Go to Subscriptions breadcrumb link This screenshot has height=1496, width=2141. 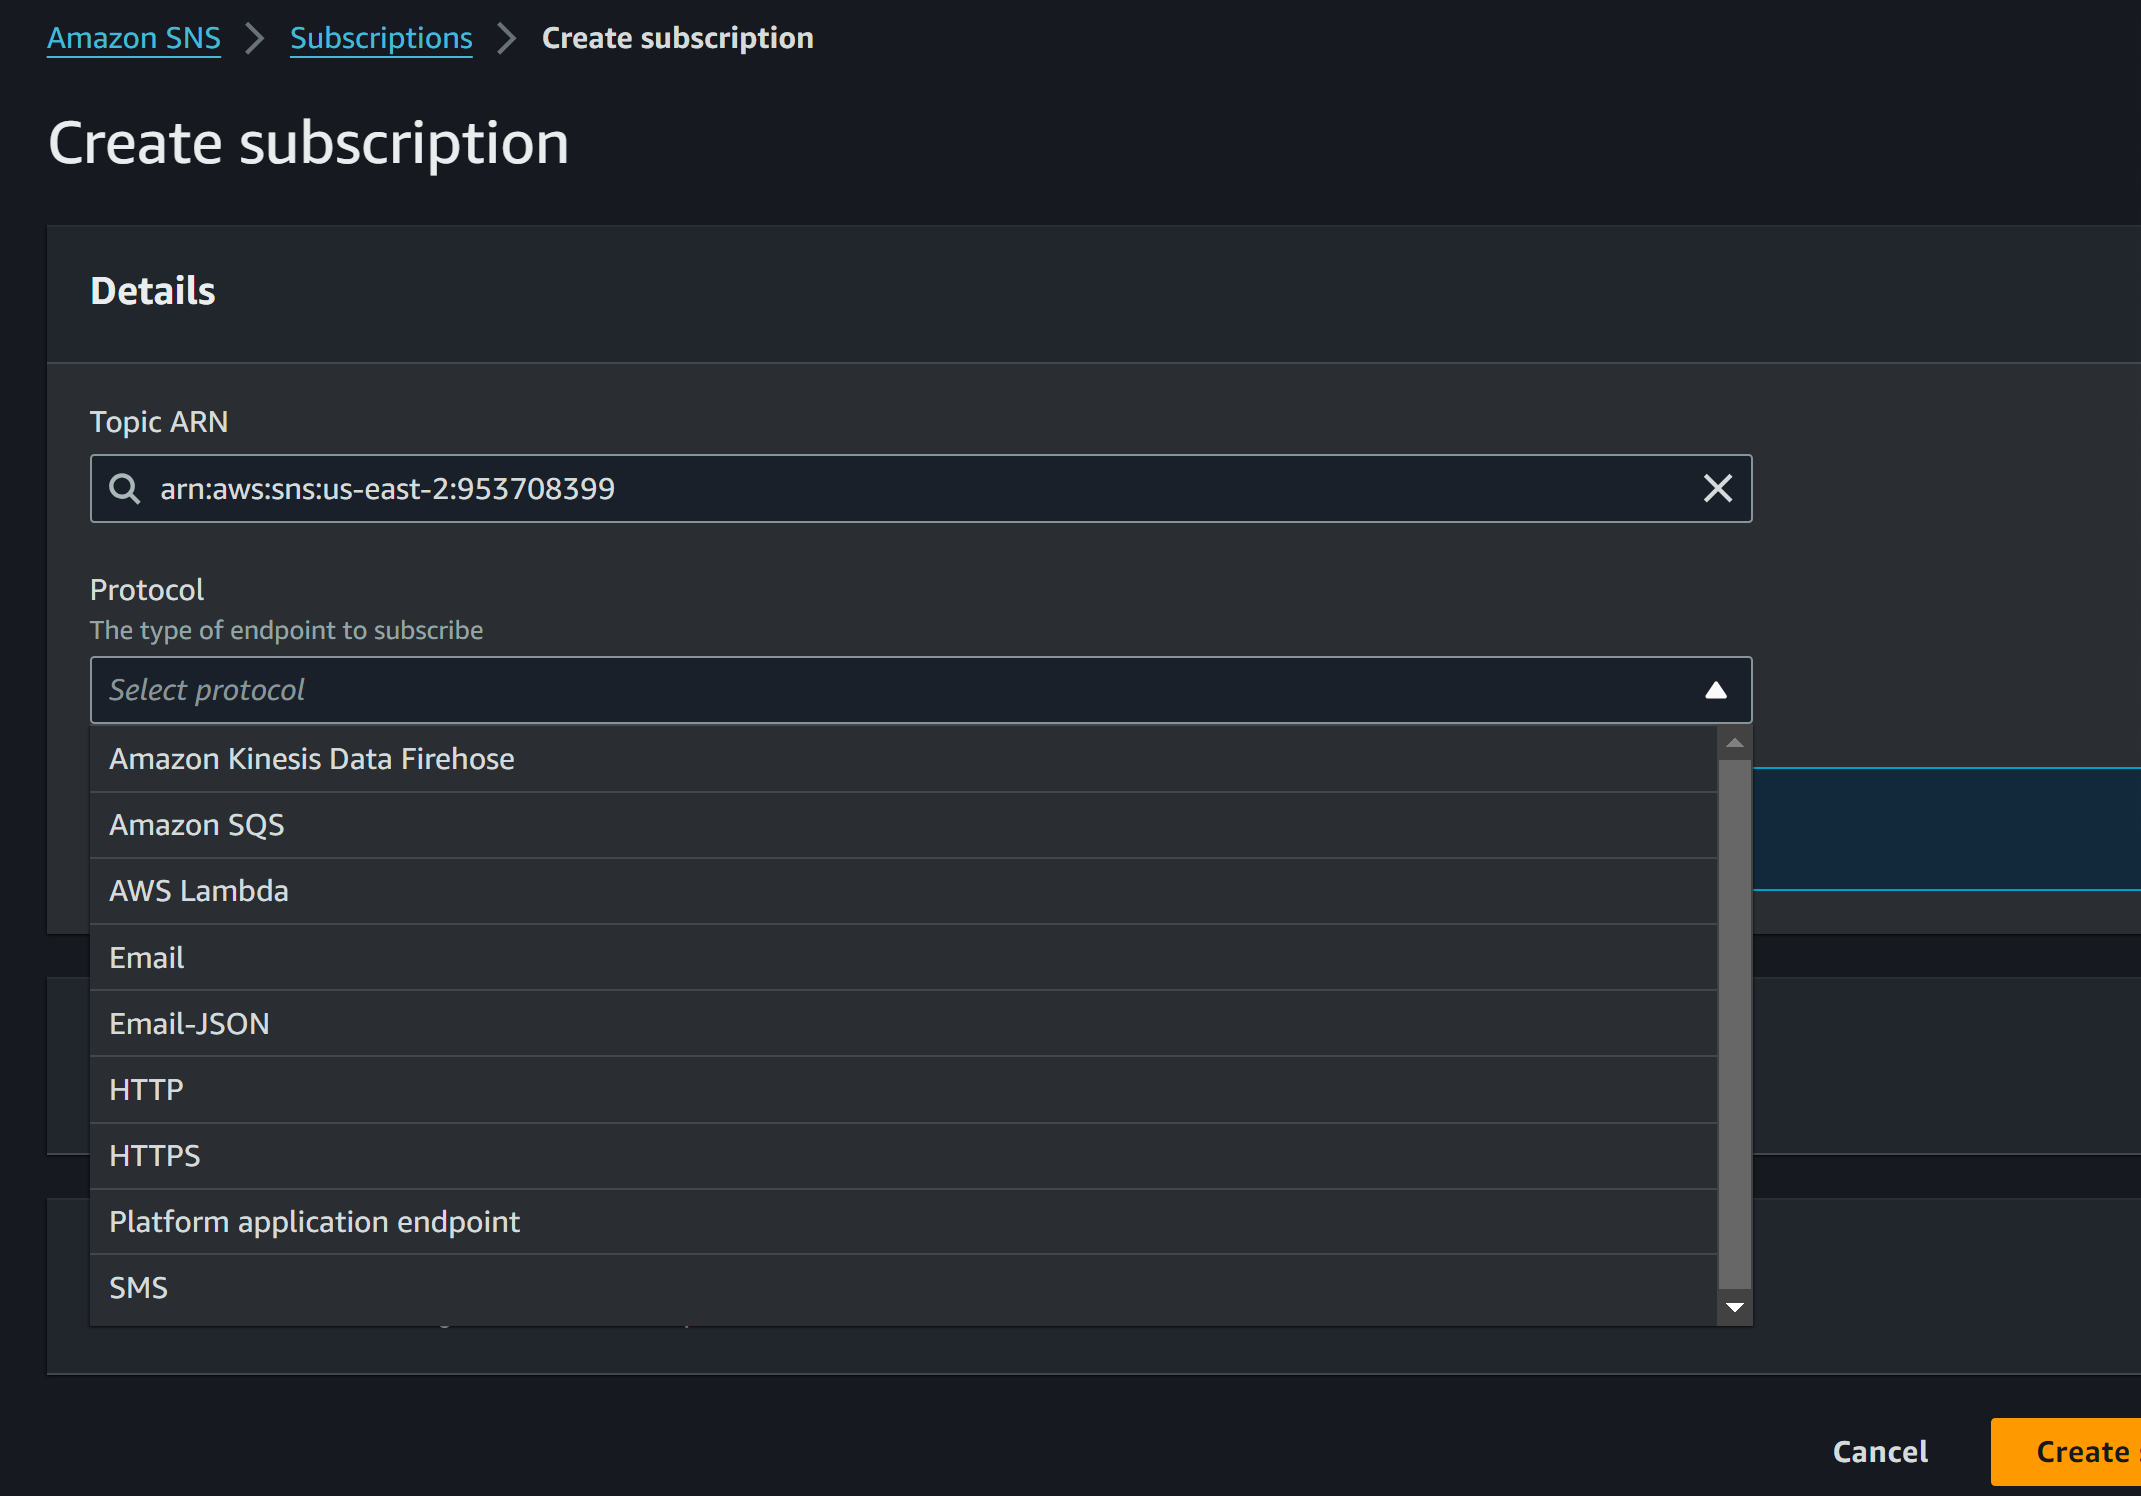tap(381, 38)
